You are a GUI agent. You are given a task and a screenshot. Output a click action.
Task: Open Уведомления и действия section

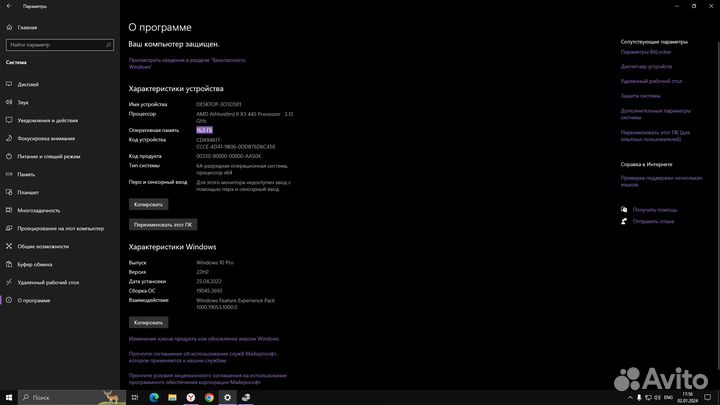point(47,120)
